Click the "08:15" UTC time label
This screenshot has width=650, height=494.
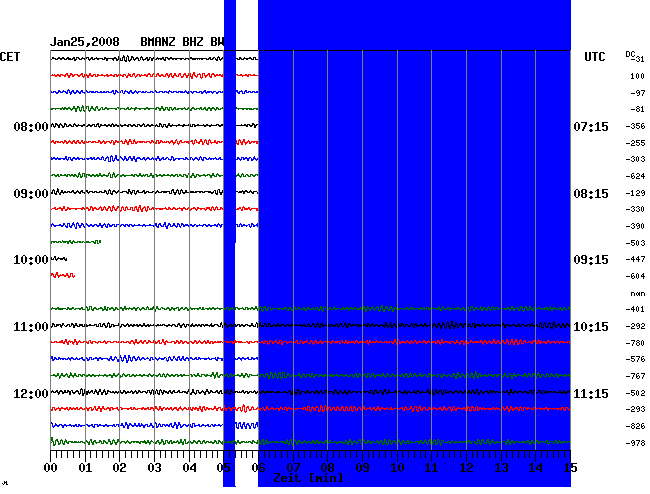(591, 194)
